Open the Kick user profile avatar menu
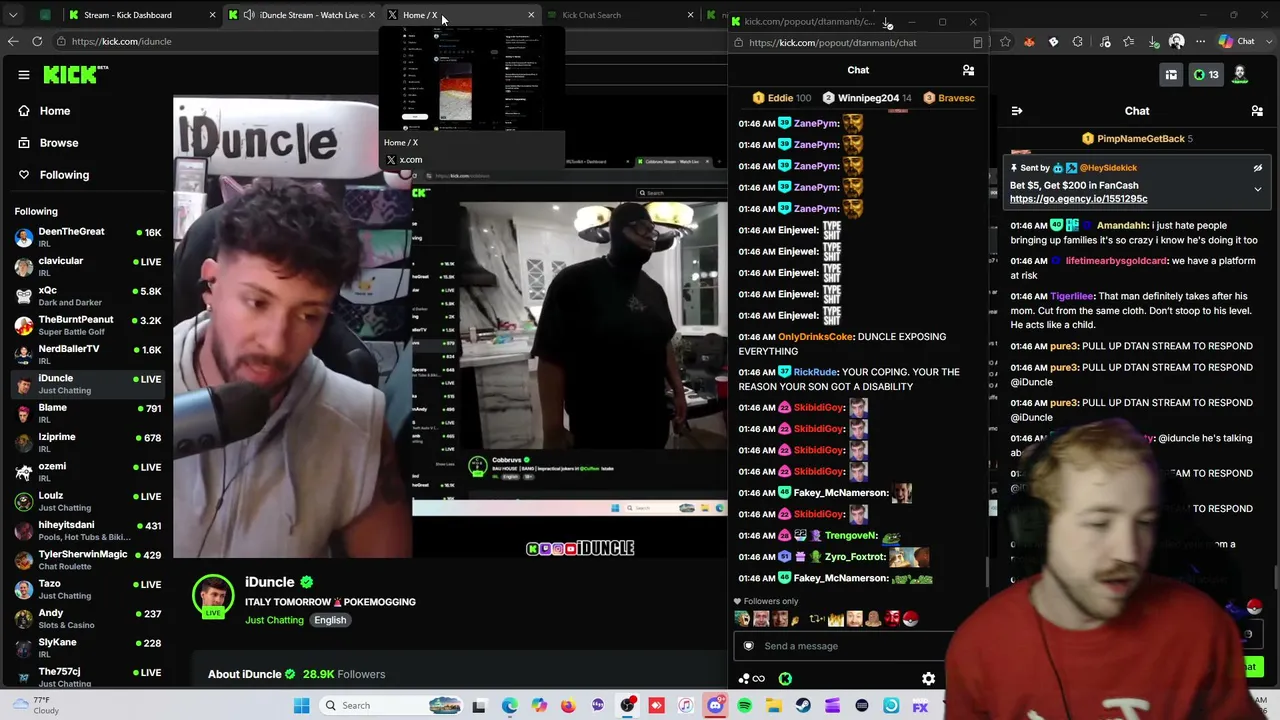Image resolution: width=1280 pixels, height=720 pixels. pos(1240,74)
